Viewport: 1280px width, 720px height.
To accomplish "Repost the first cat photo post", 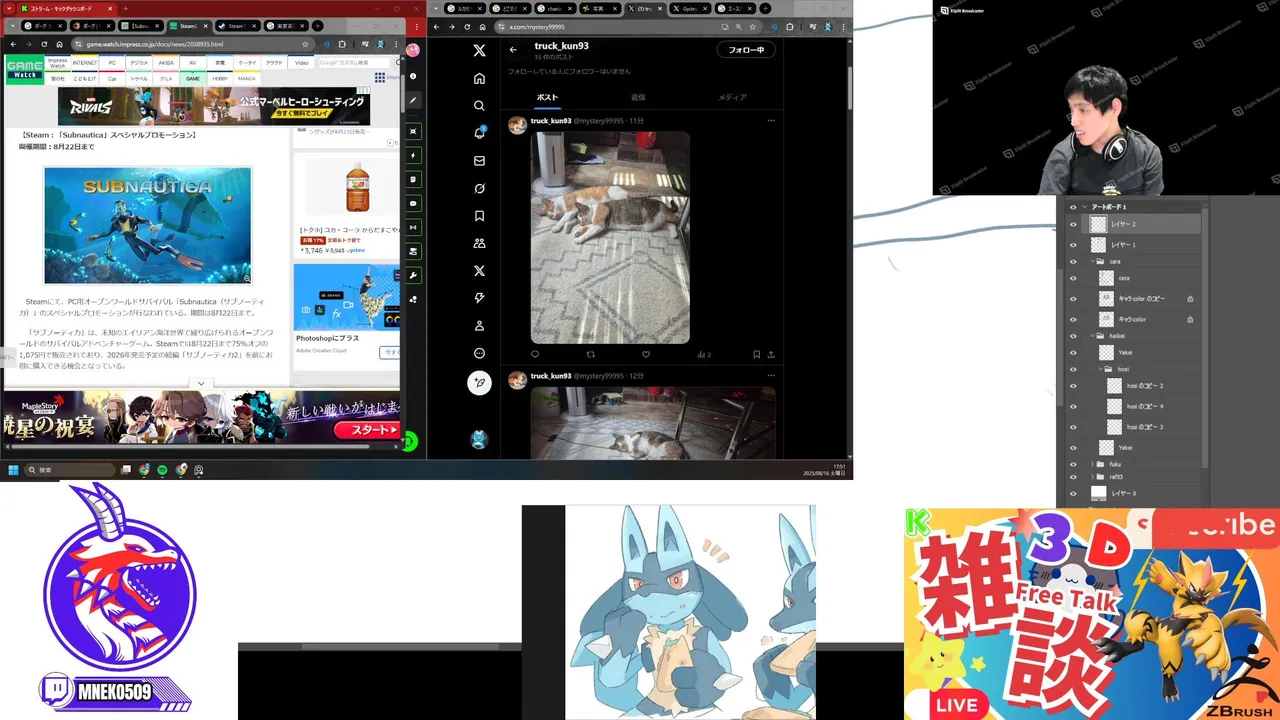I will click(x=590, y=354).
